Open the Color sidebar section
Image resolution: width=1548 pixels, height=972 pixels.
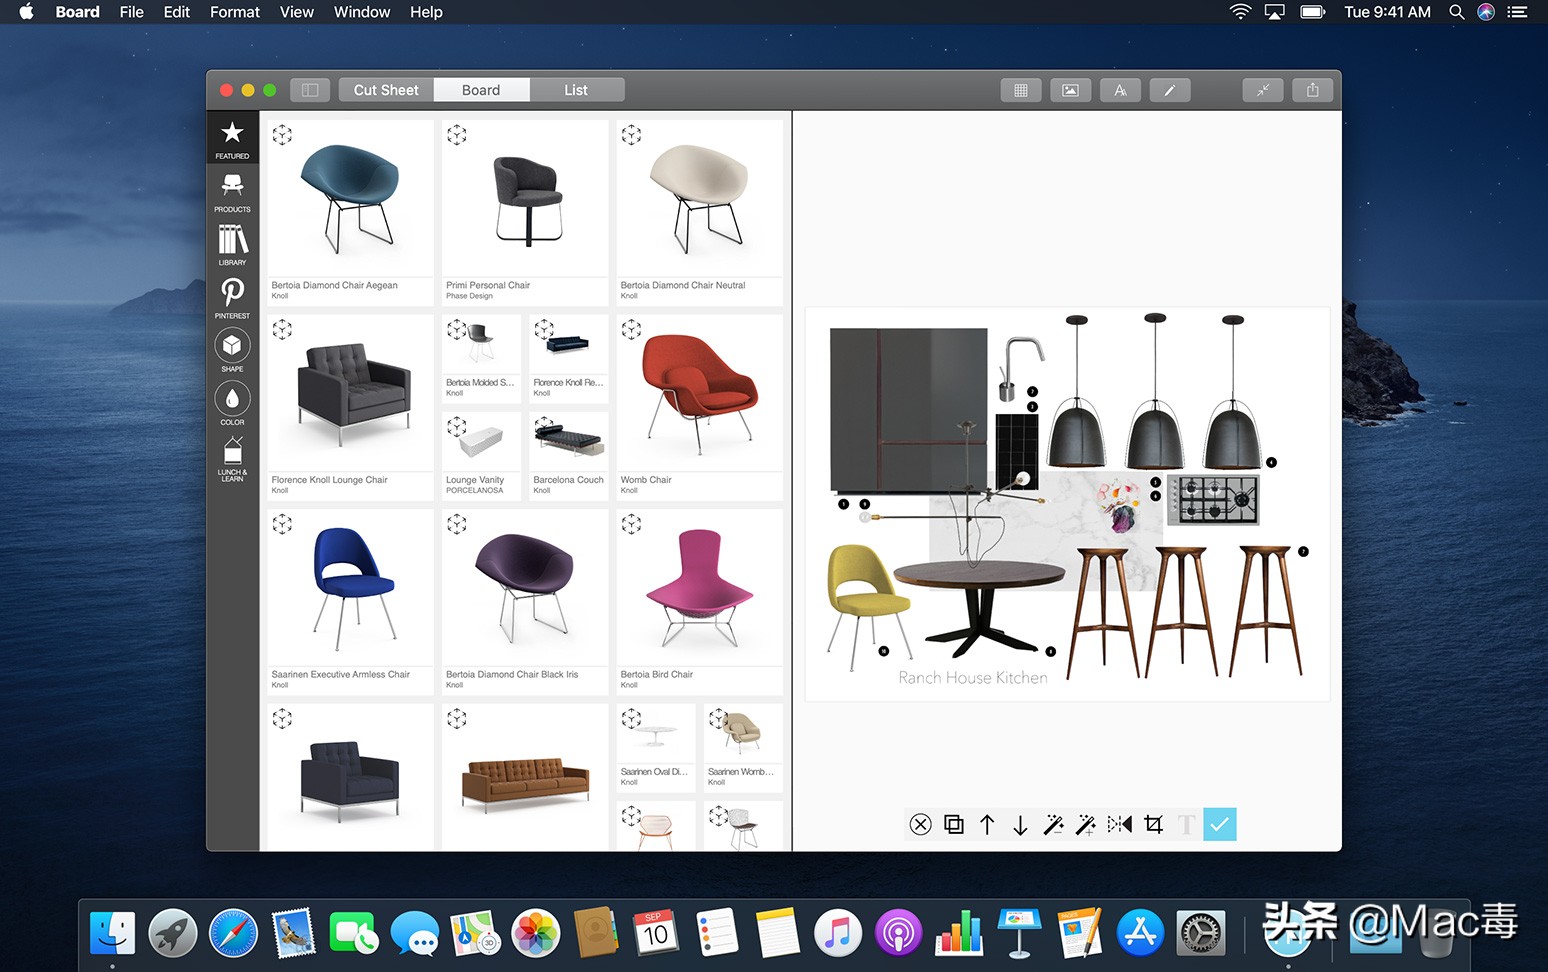pyautogui.click(x=232, y=404)
